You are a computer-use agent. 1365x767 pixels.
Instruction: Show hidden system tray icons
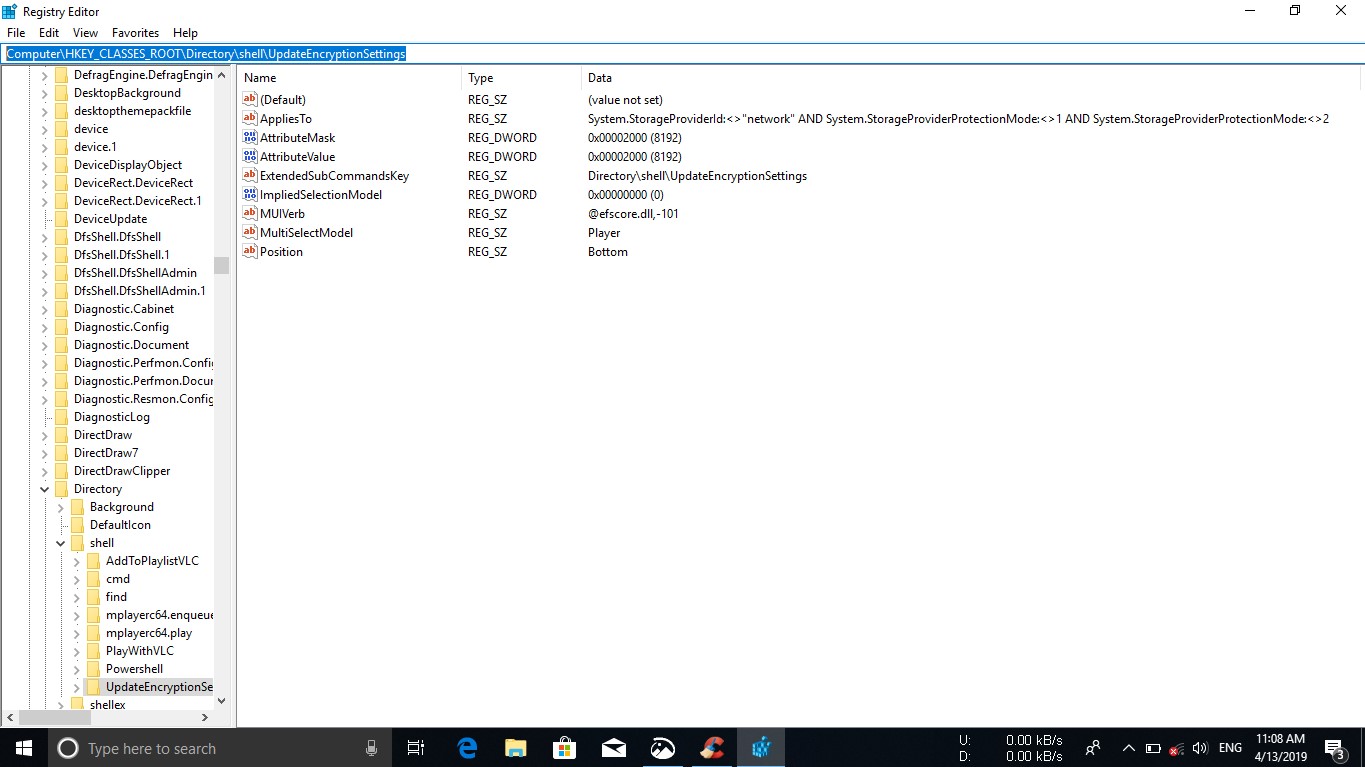point(1128,748)
